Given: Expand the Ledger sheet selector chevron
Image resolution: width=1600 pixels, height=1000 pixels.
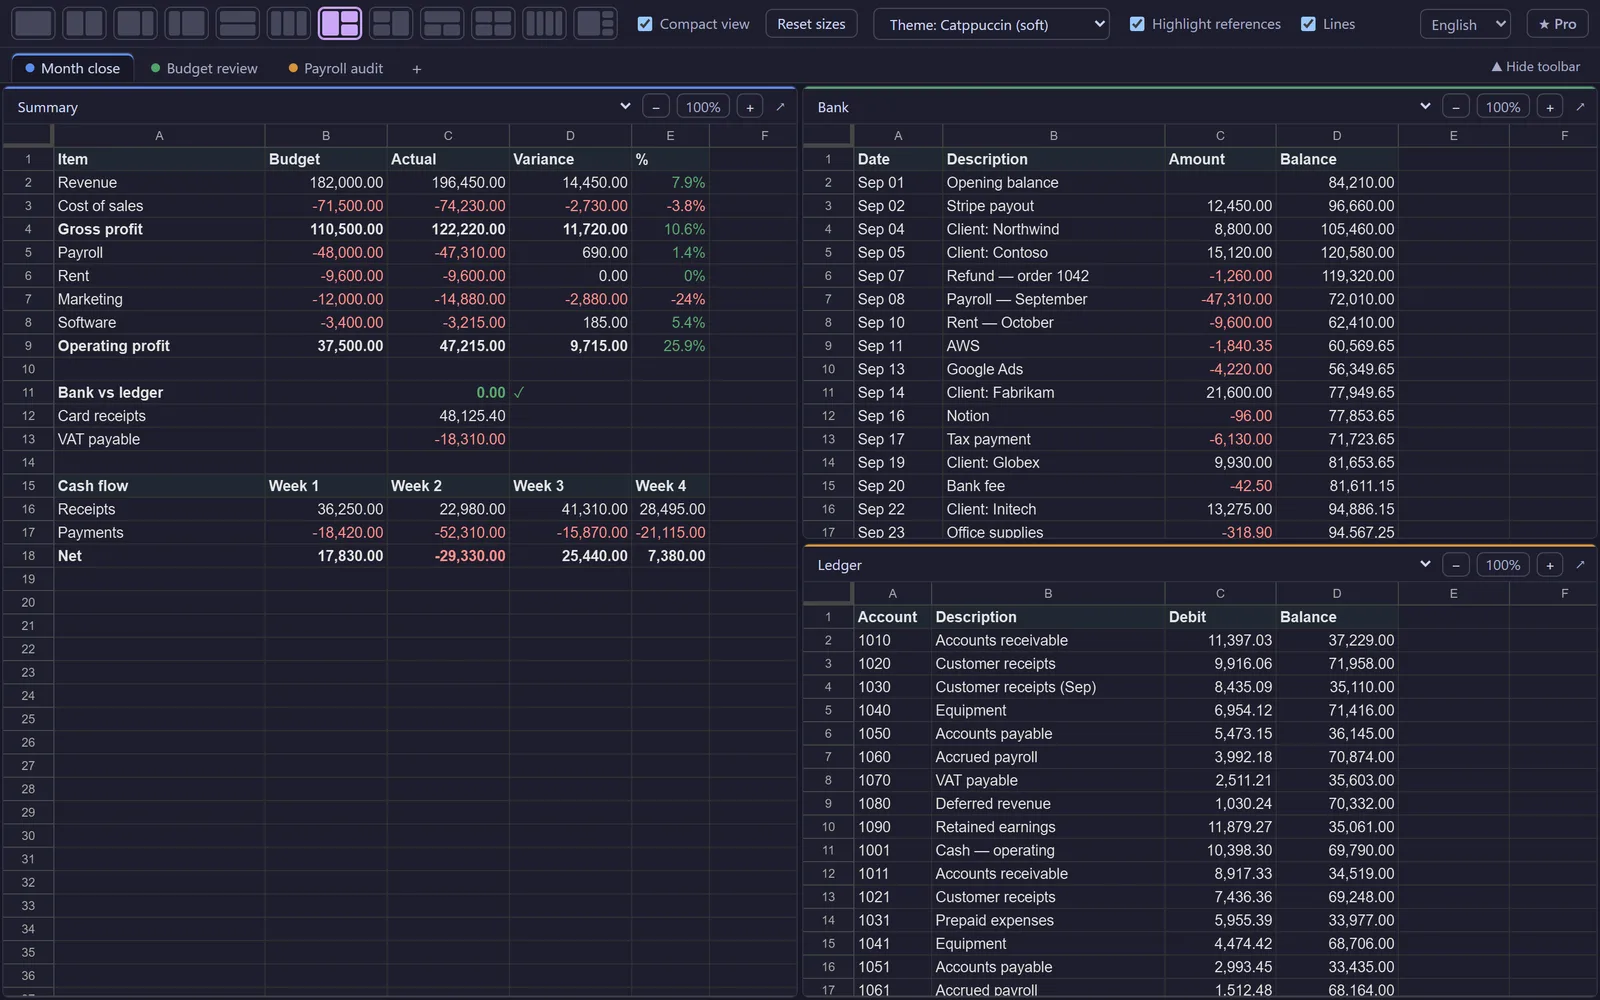Looking at the screenshot, I should (1425, 564).
